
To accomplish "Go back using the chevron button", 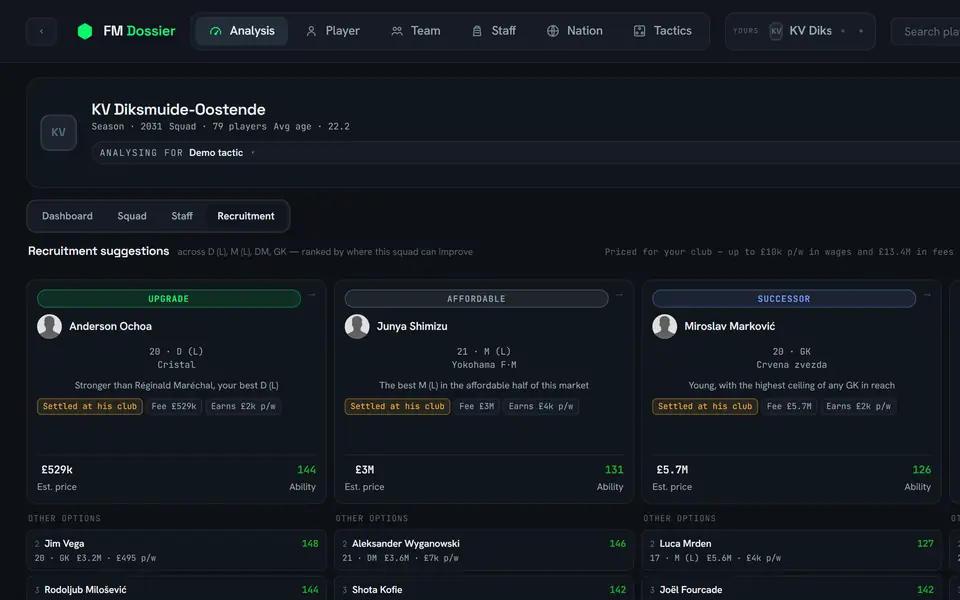I will [42, 31].
